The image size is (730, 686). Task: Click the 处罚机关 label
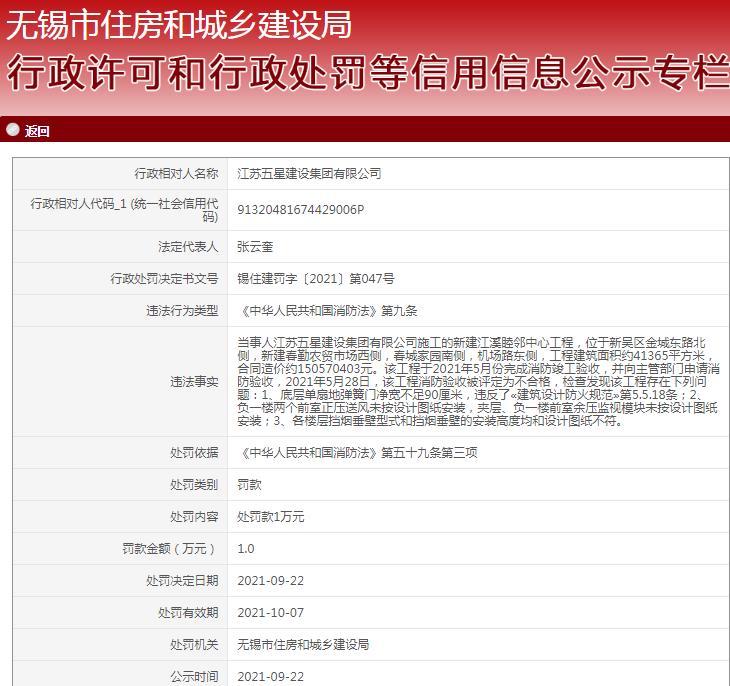point(194,645)
